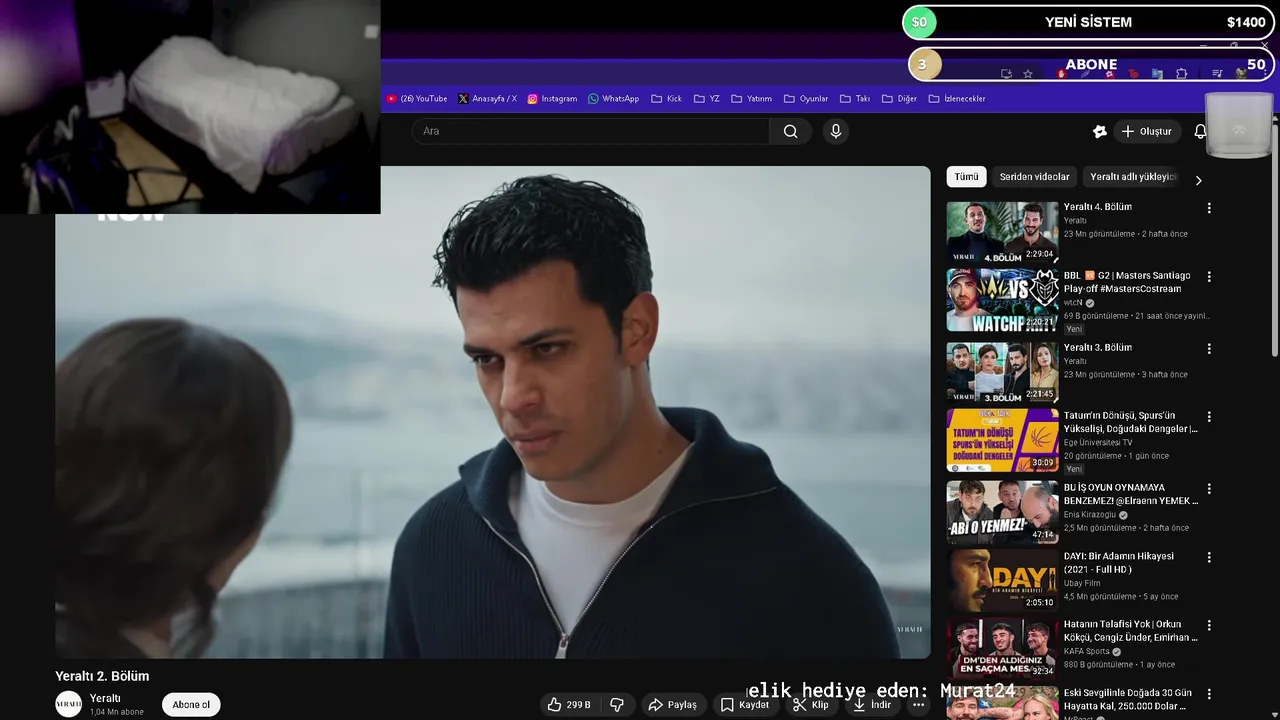Viewport: 1280px width, 720px height.
Task: Select the Seriden videolar filter chip
Action: tap(1034, 177)
